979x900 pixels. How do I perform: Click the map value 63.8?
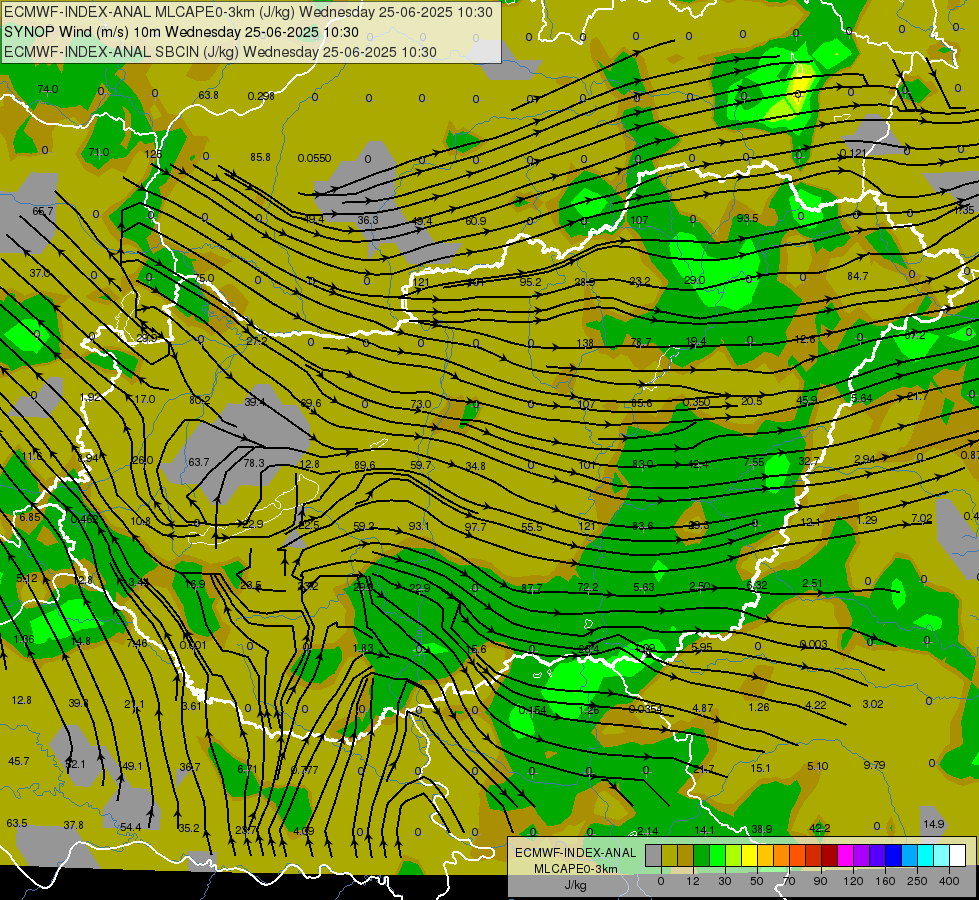pos(209,96)
